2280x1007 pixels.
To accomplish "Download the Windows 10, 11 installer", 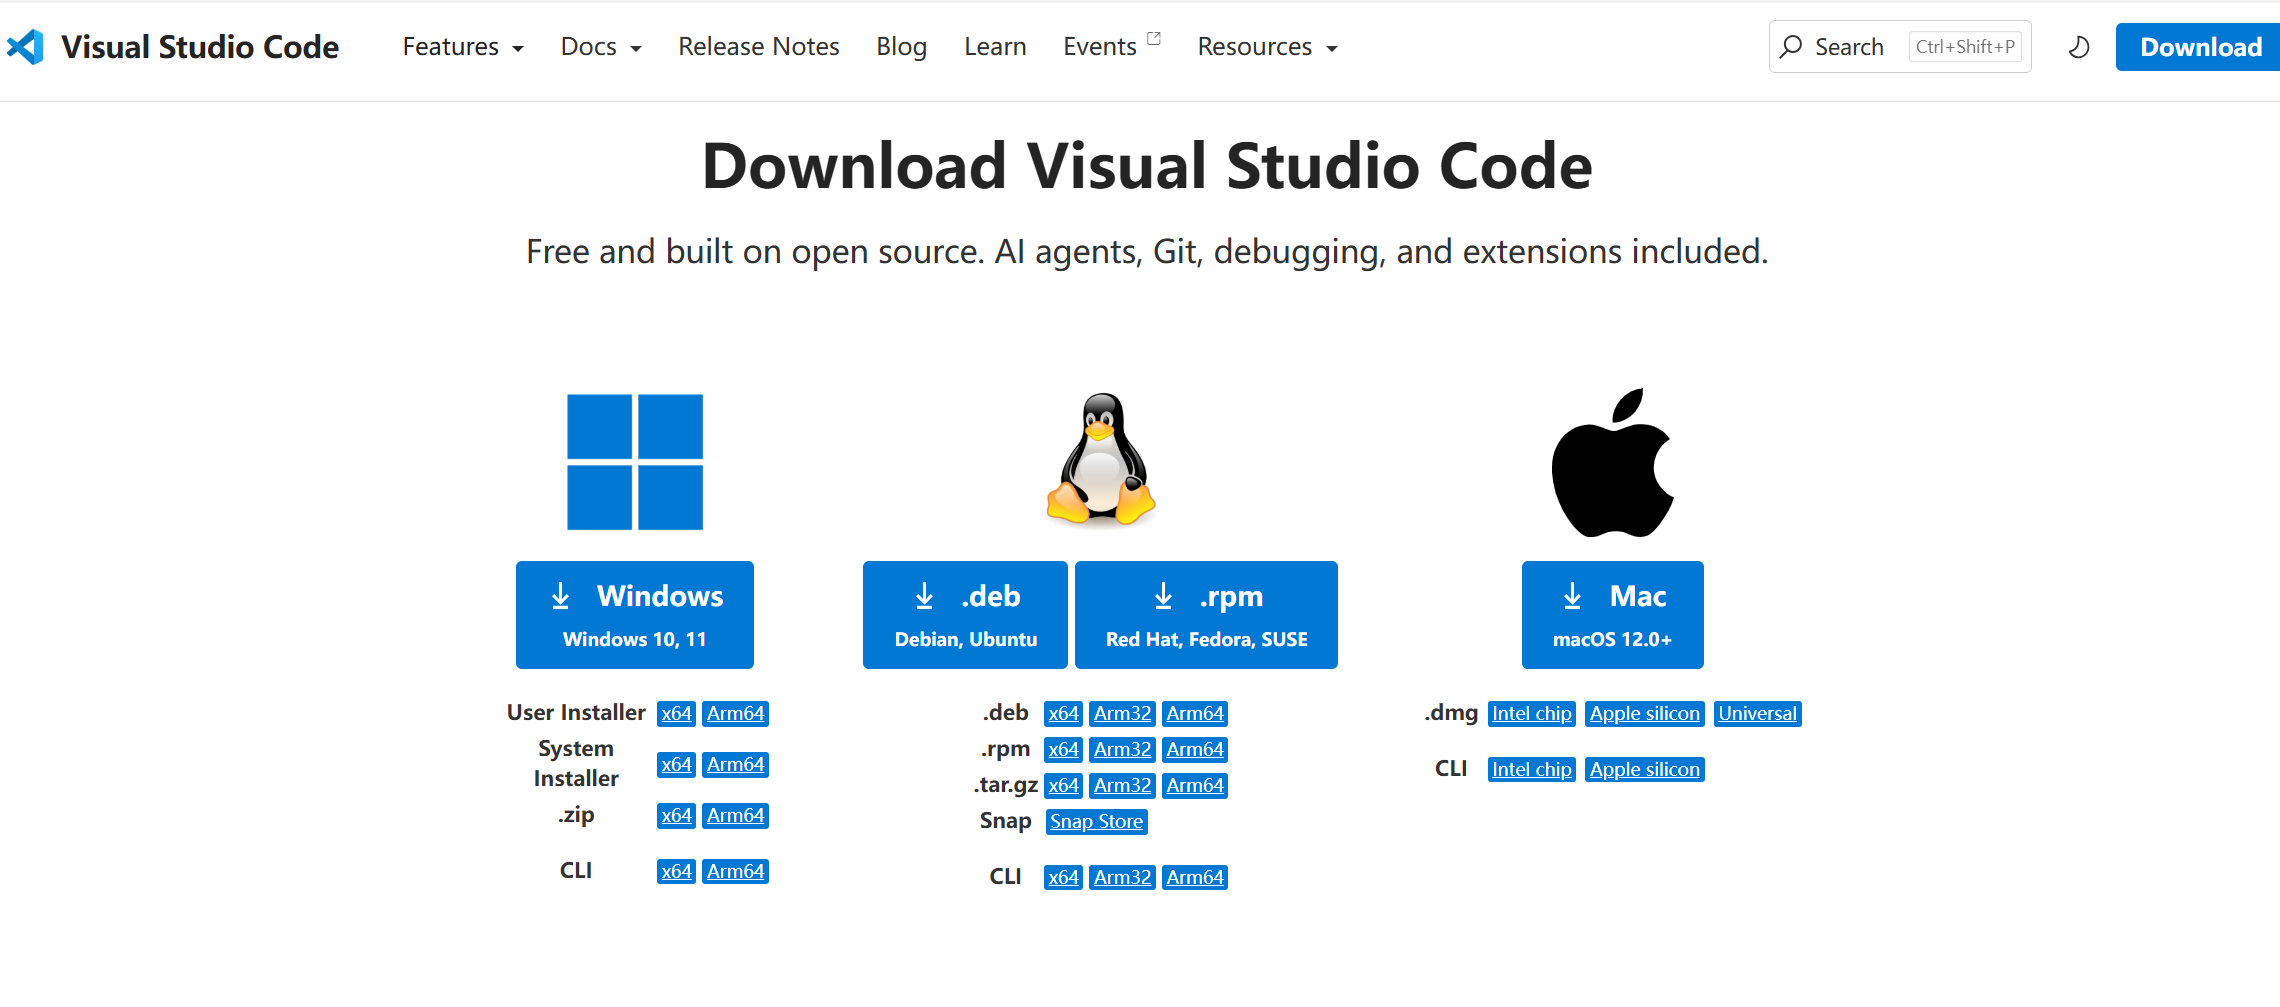I will coord(635,615).
